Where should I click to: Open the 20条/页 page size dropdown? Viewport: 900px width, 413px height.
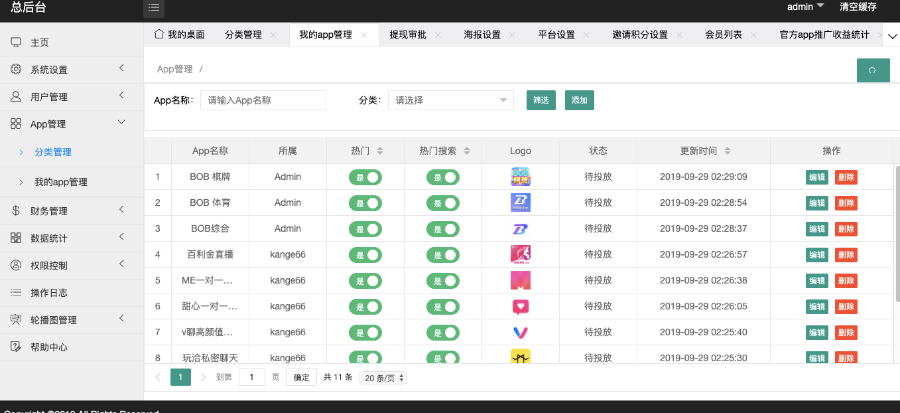(383, 378)
